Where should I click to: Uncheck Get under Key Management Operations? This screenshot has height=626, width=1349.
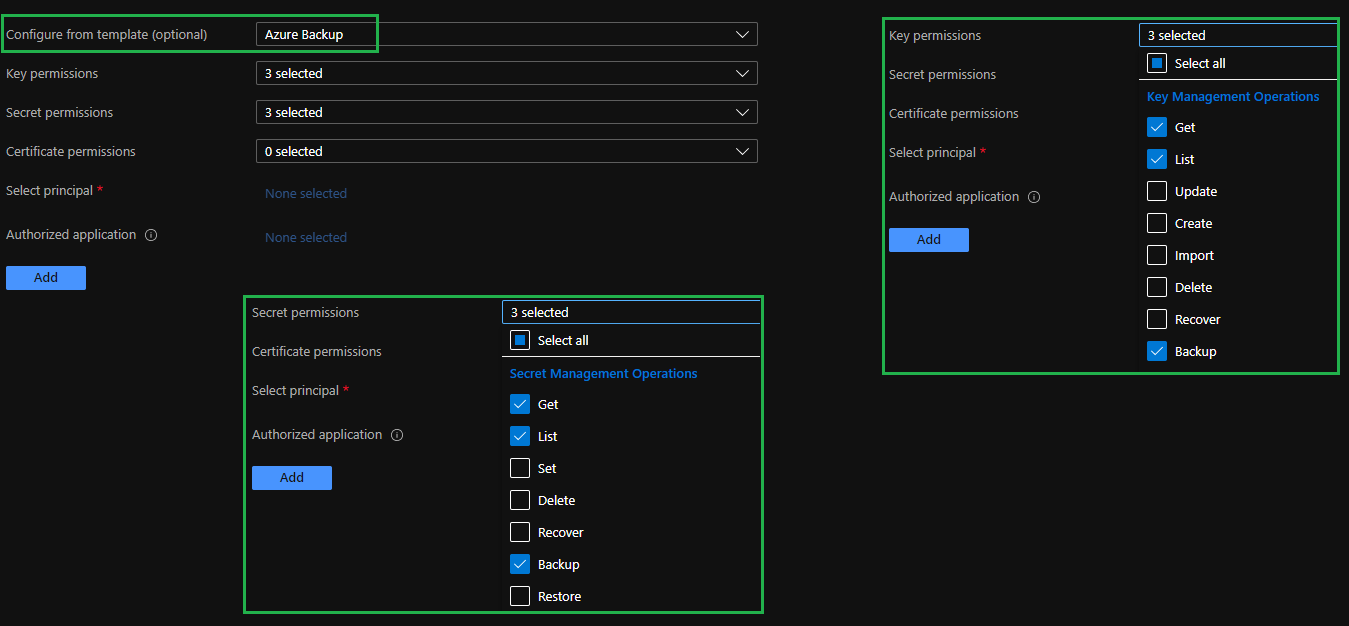click(x=1157, y=127)
